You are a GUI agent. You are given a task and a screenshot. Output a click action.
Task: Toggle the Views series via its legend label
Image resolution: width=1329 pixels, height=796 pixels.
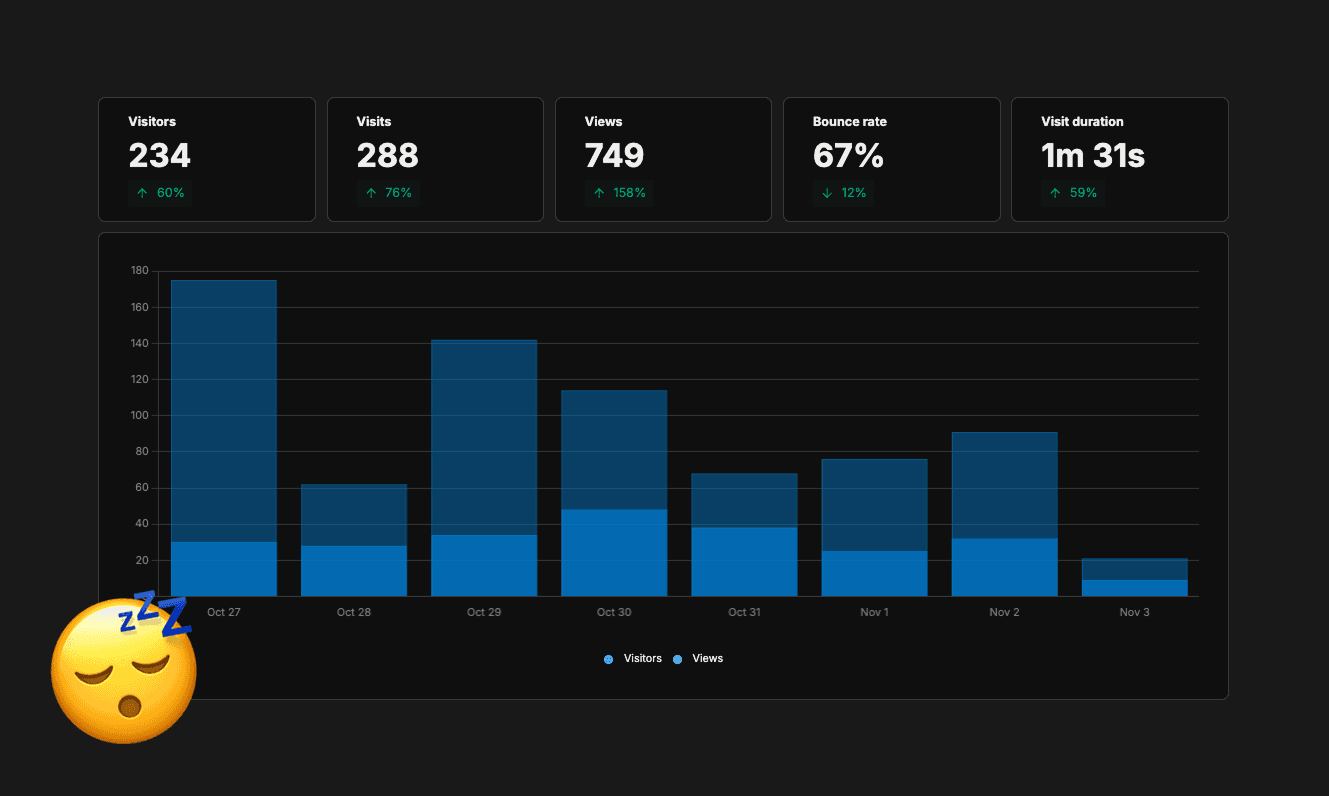click(x=707, y=658)
